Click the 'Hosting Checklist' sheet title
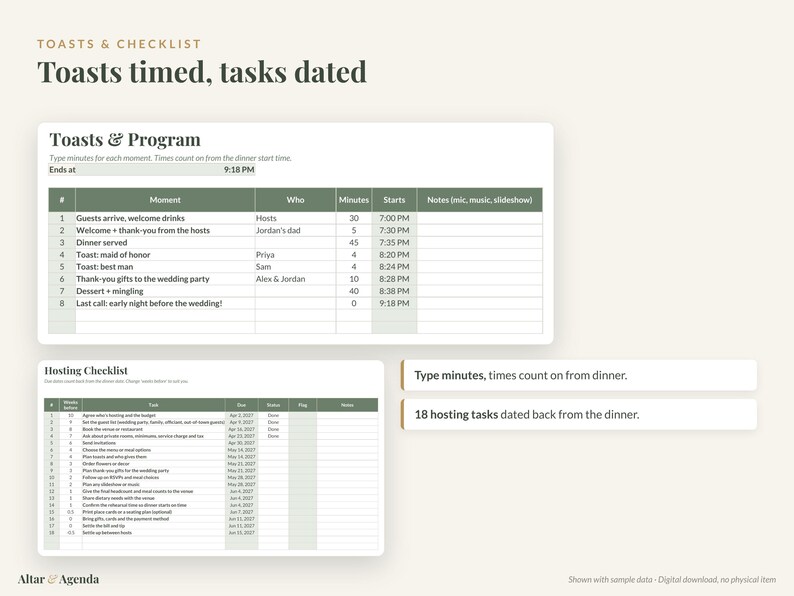794x596 pixels. tap(86, 371)
